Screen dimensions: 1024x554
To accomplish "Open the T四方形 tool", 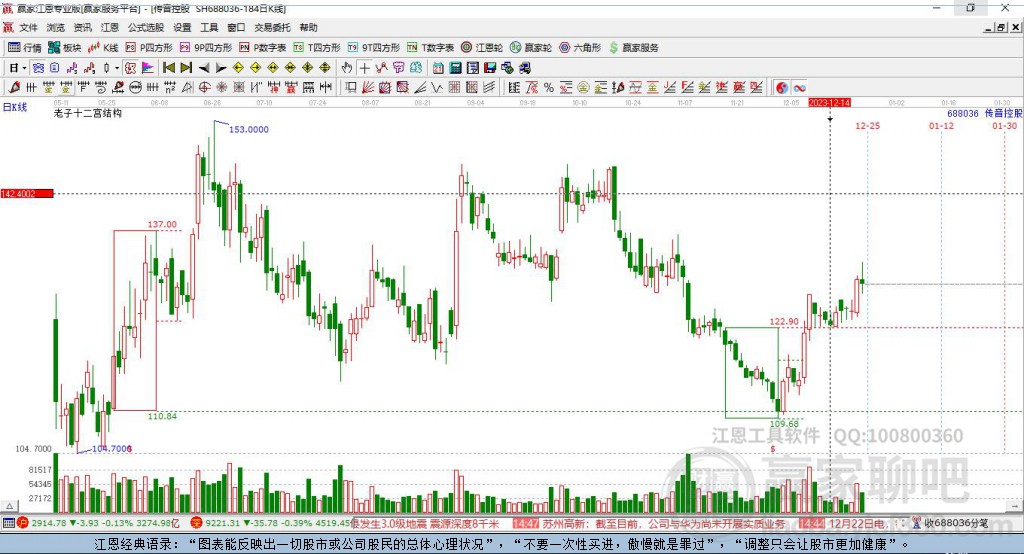I will [x=317, y=48].
